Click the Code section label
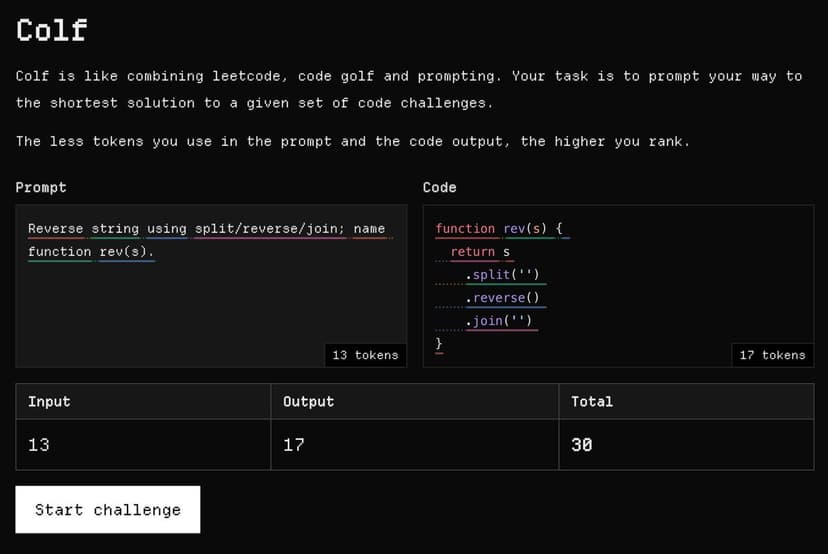The image size is (828, 554). pyautogui.click(x=439, y=187)
